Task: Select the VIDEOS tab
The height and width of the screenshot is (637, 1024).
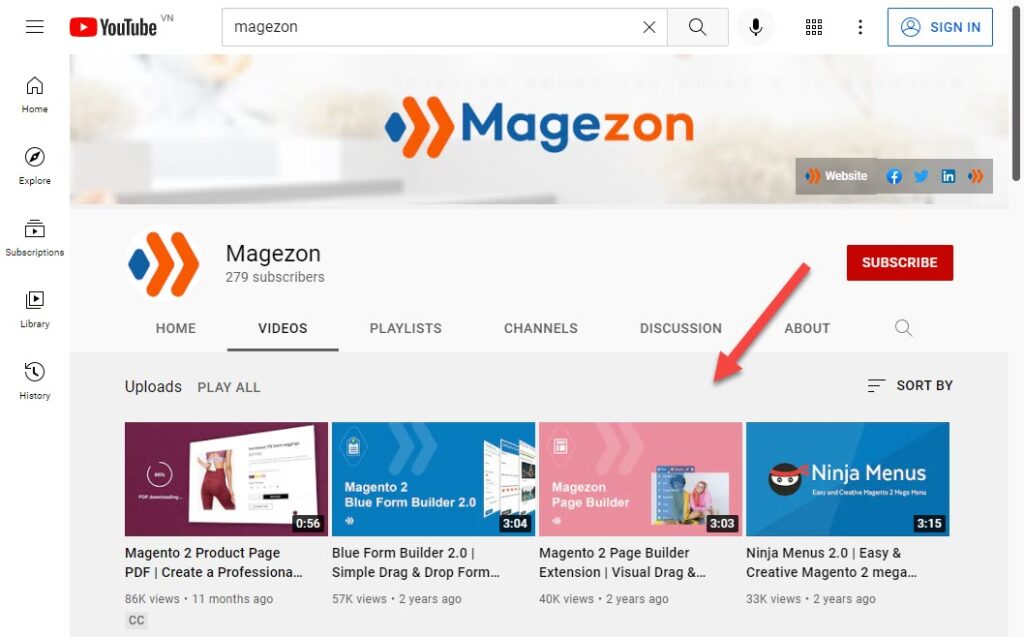Action: click(x=283, y=328)
